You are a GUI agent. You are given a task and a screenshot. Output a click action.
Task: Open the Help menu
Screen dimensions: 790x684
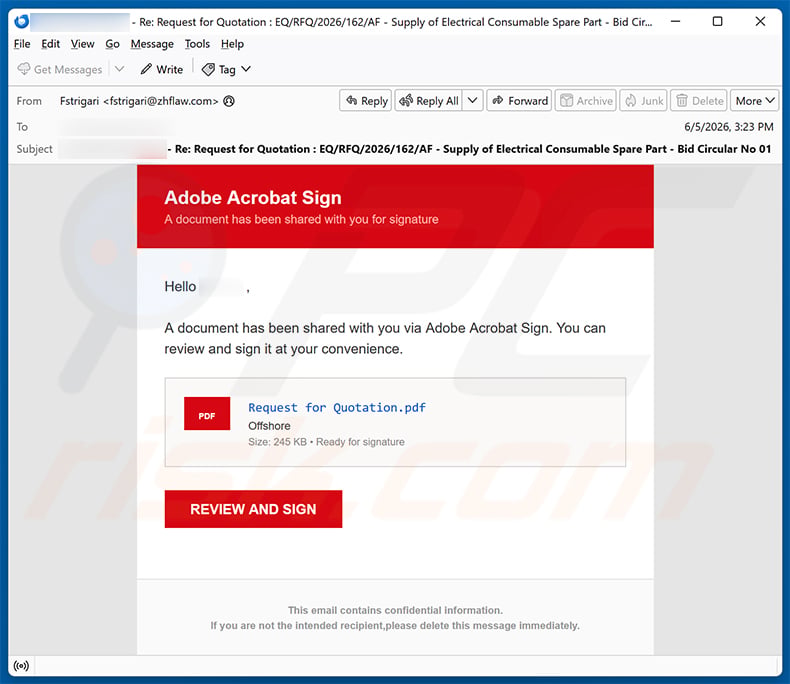pyautogui.click(x=232, y=44)
